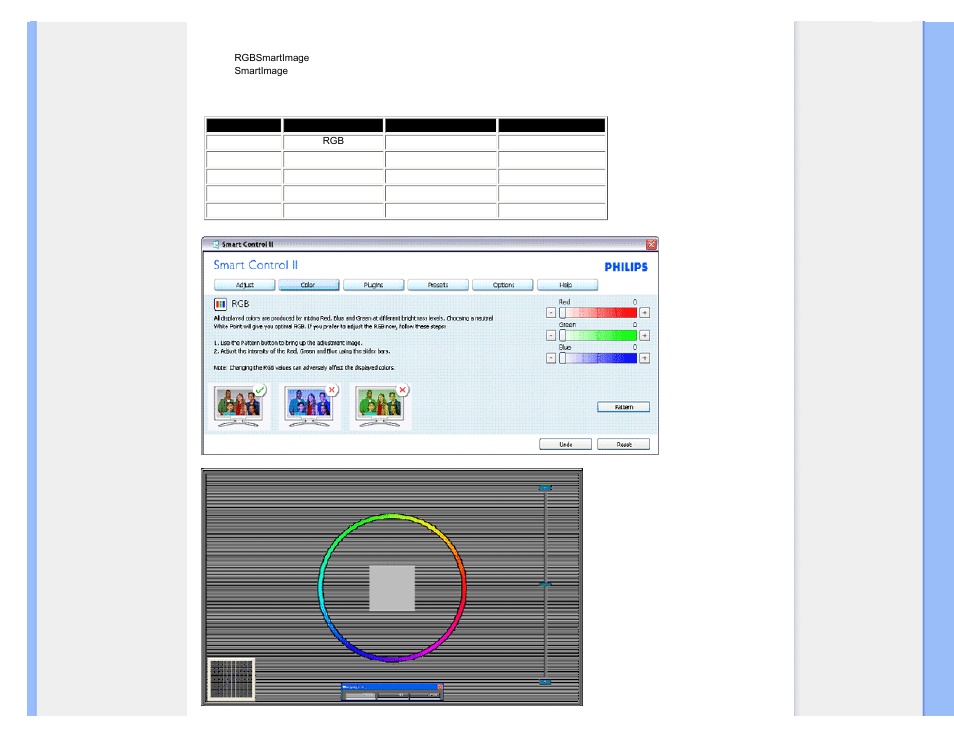Screen dimensions: 954x738
Task: Open the Presets tab
Action: (x=438, y=285)
